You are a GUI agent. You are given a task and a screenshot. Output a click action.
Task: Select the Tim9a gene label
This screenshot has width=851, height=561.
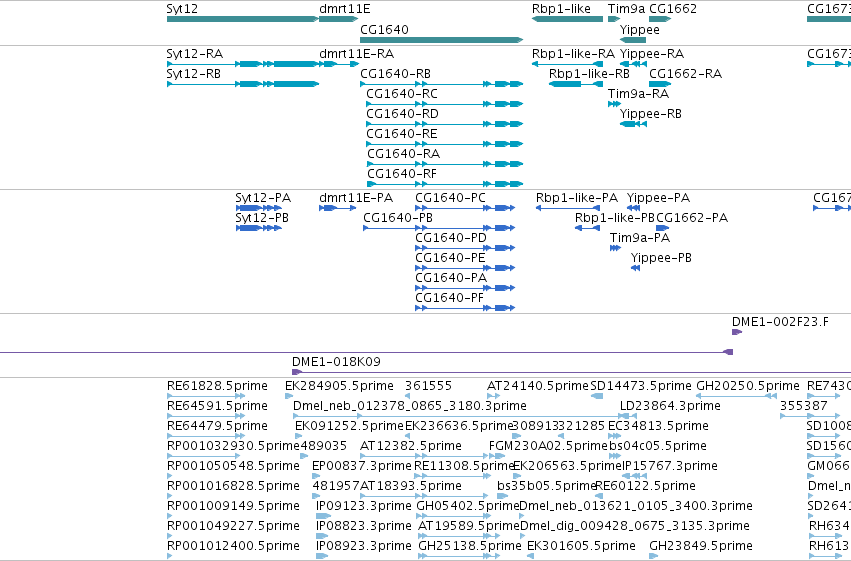pos(626,9)
